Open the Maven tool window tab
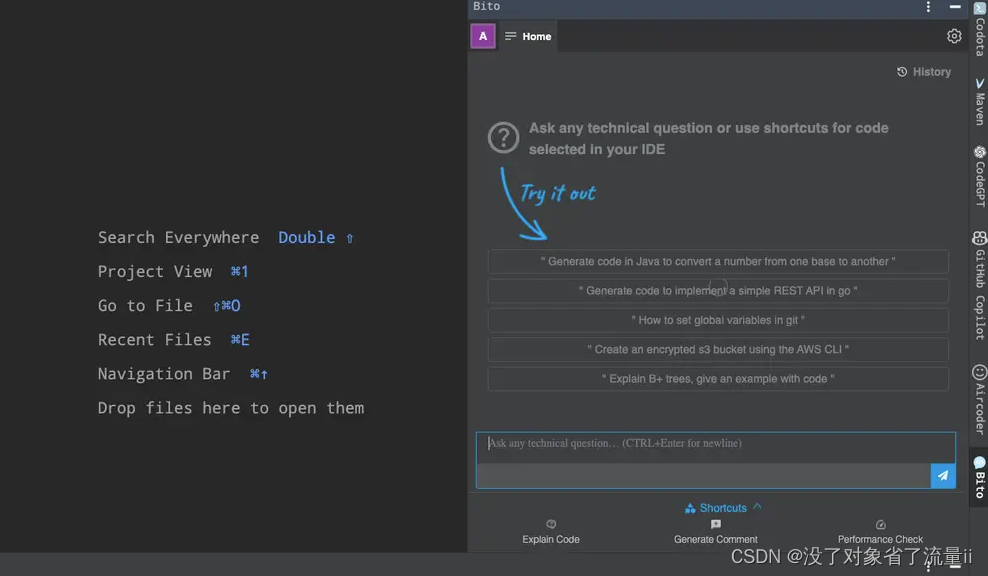The width and height of the screenshot is (988, 576). pos(979,101)
